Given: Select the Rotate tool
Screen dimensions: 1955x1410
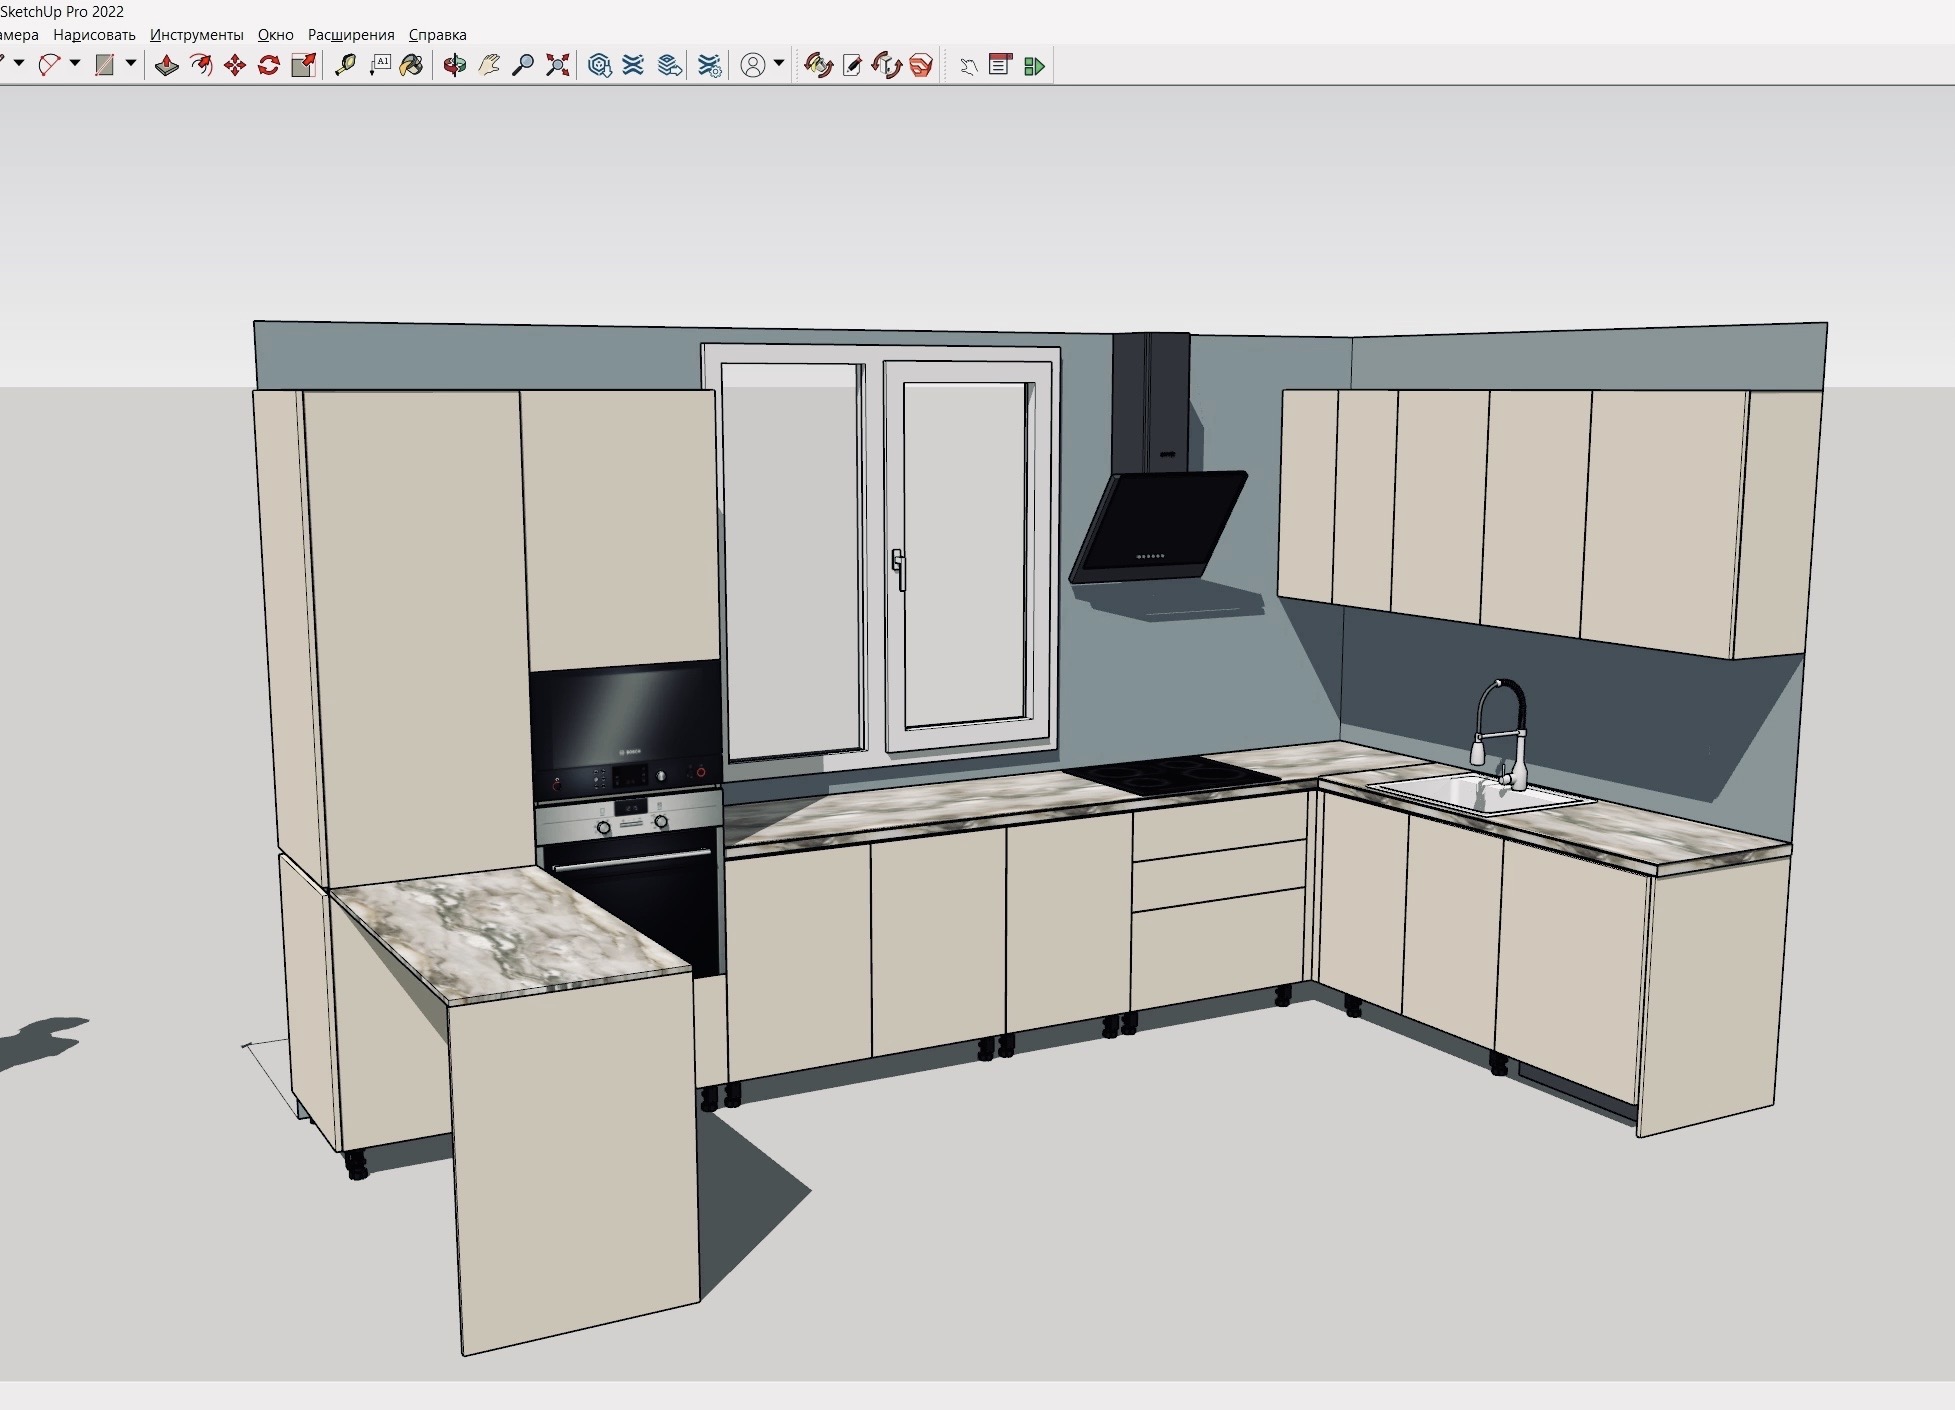Looking at the screenshot, I should pyautogui.click(x=269, y=66).
